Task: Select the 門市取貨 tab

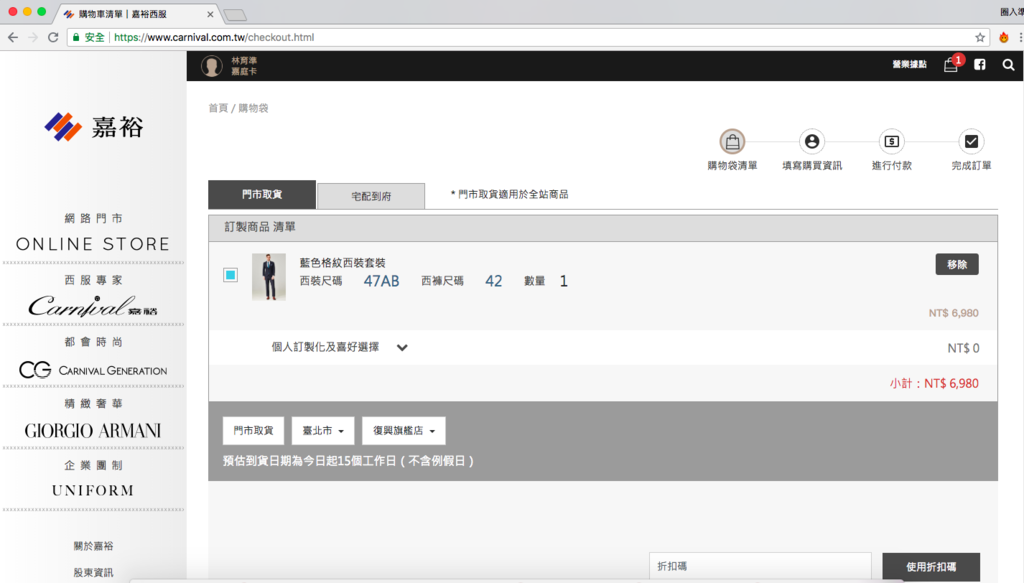Action: coord(262,195)
